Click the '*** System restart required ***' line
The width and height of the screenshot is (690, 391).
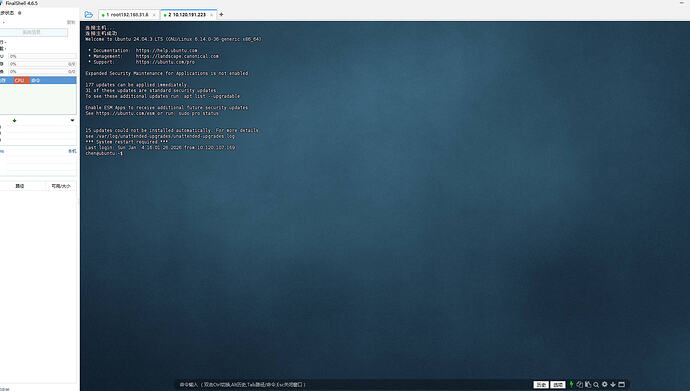tap(127, 142)
